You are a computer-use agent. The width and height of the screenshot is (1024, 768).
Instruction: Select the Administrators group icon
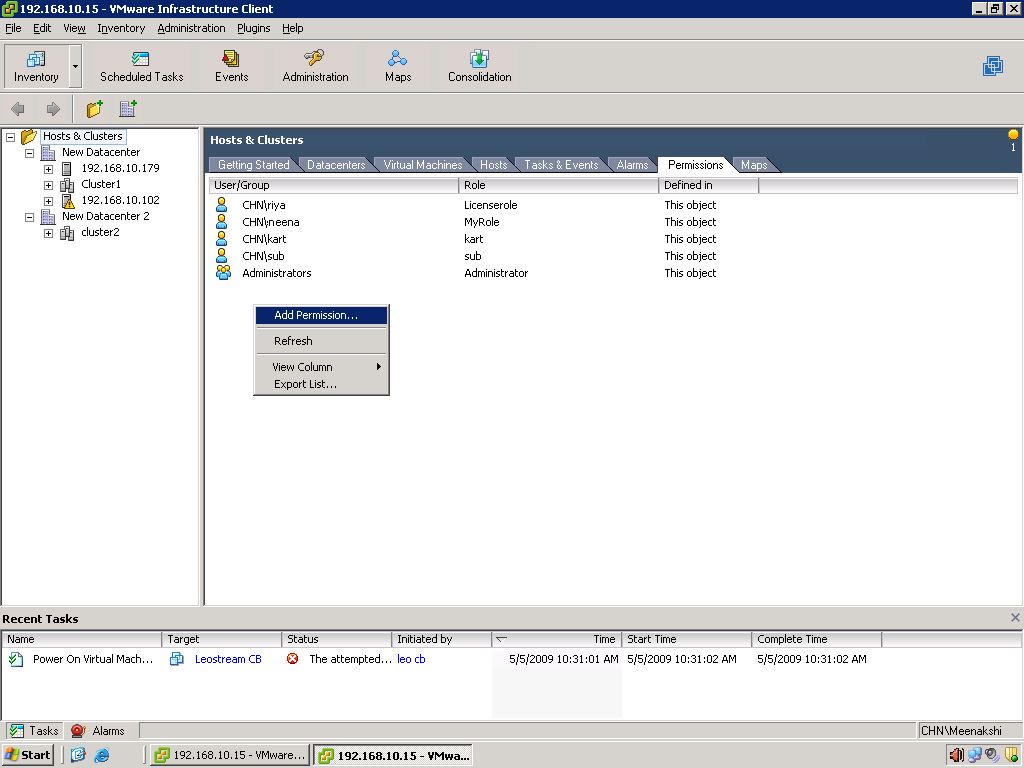pos(223,273)
